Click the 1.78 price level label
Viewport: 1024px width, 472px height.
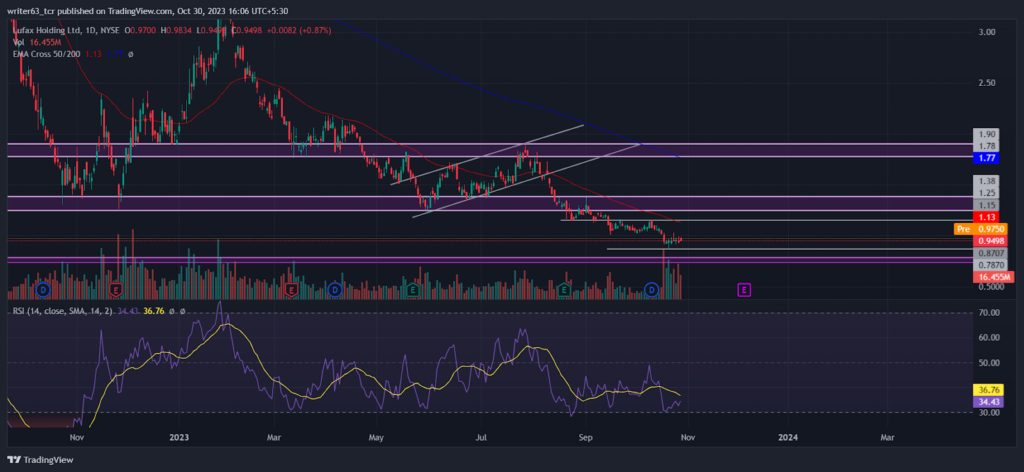[x=985, y=146]
